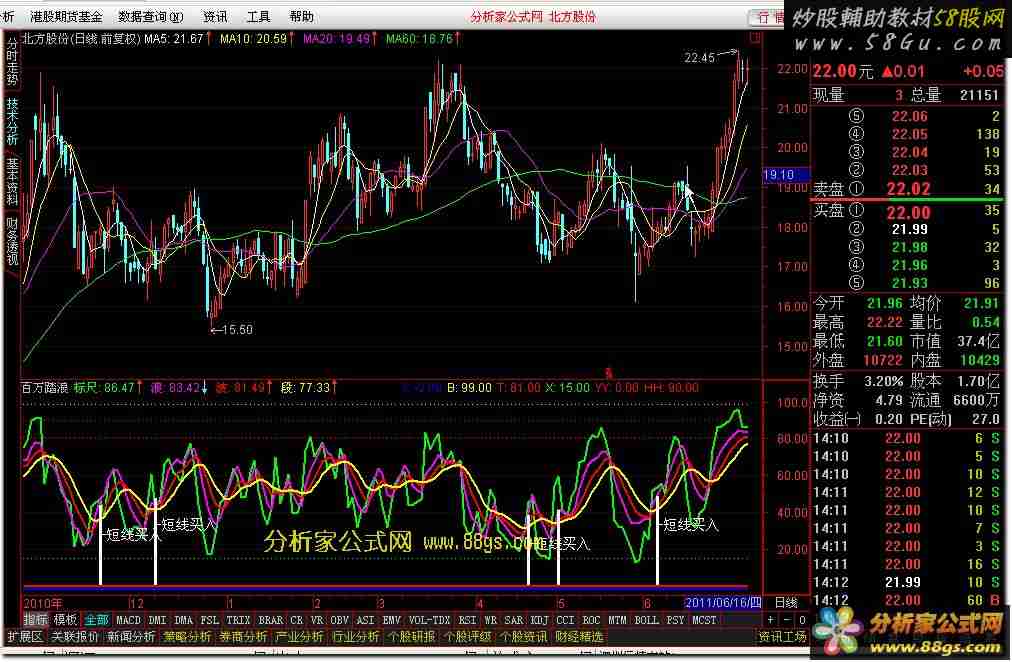Switch to the 技术分析 side tab
The height and width of the screenshot is (662, 1012).
tap(12, 121)
